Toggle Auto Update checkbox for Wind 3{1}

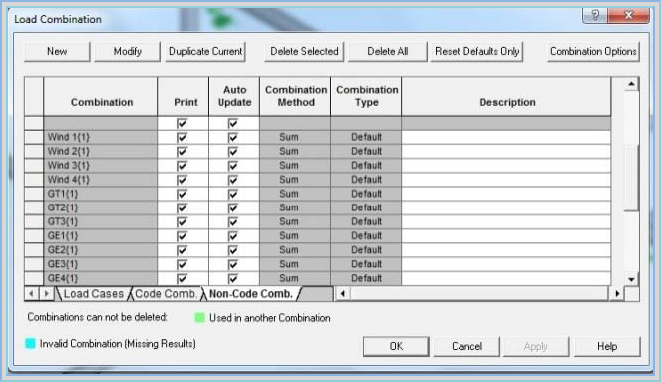click(x=233, y=166)
